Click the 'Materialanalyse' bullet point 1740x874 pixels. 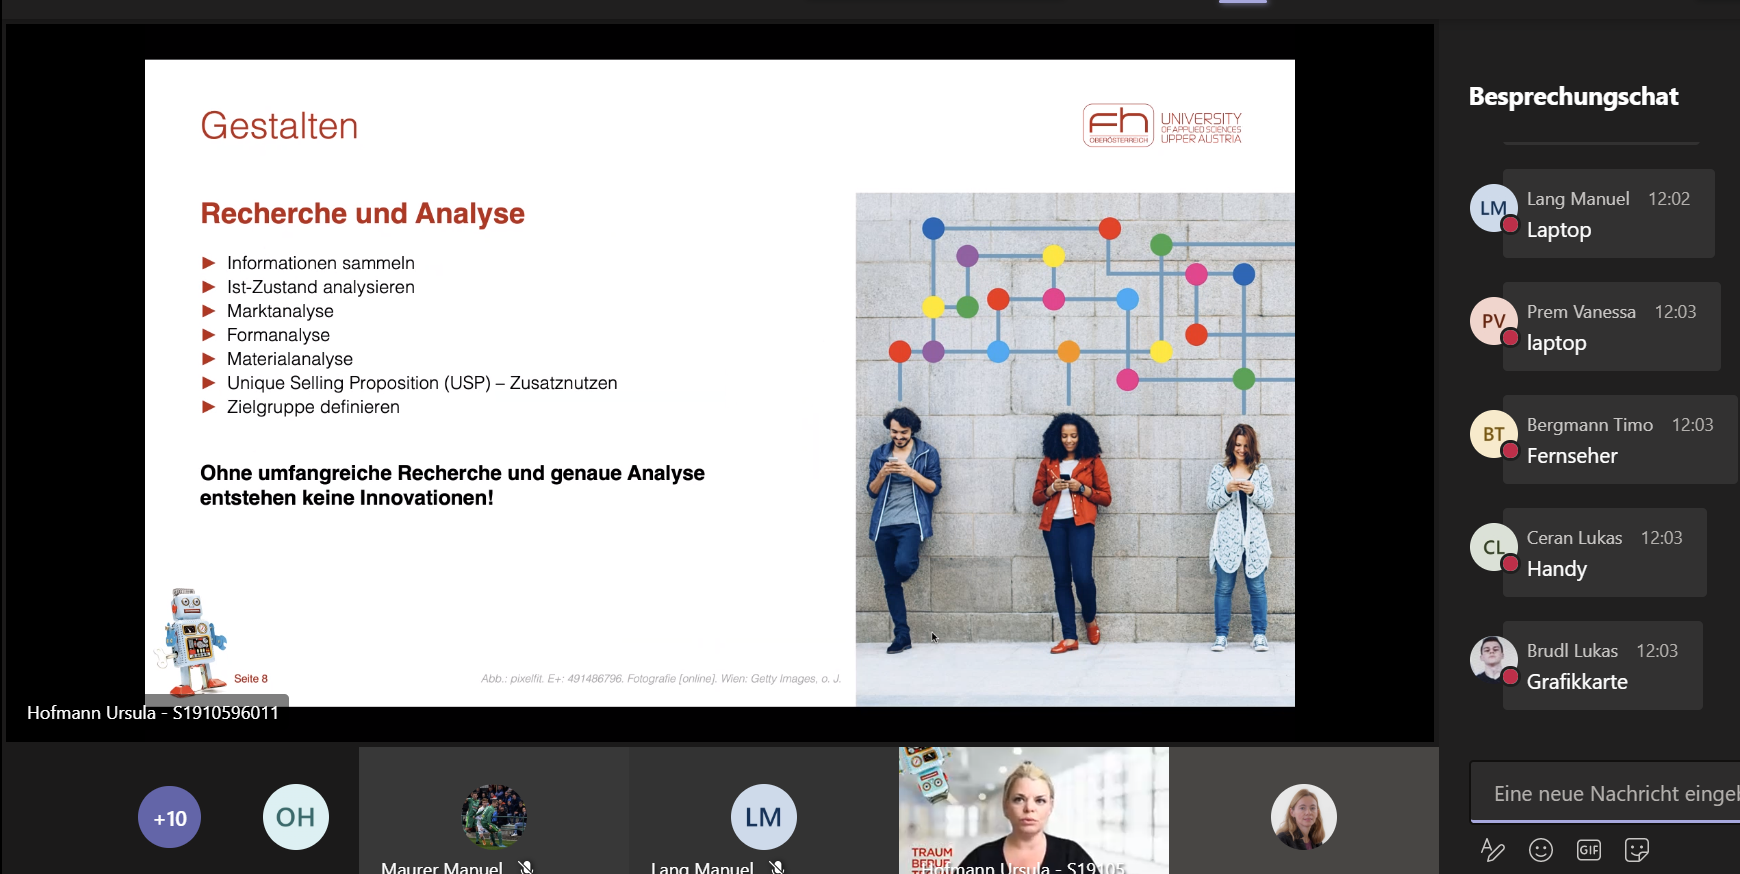[289, 359]
